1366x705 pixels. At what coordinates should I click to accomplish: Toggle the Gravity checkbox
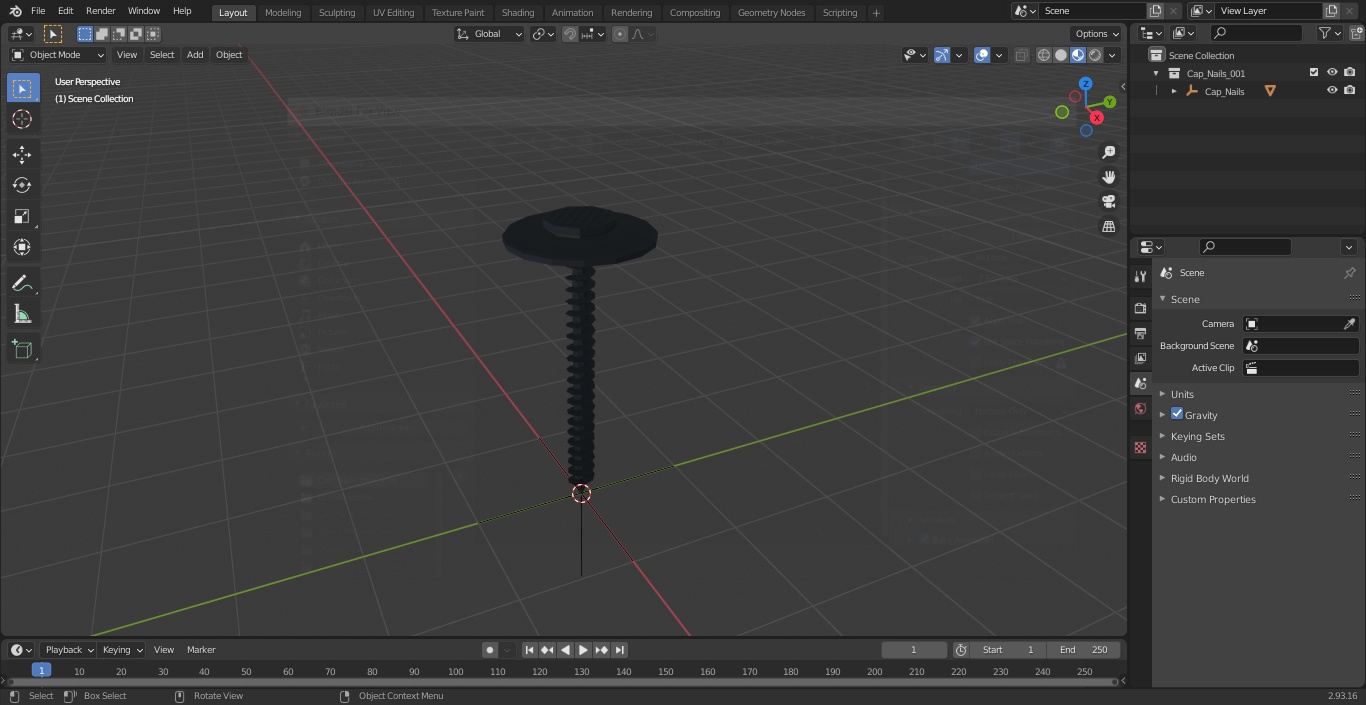[1177, 414]
